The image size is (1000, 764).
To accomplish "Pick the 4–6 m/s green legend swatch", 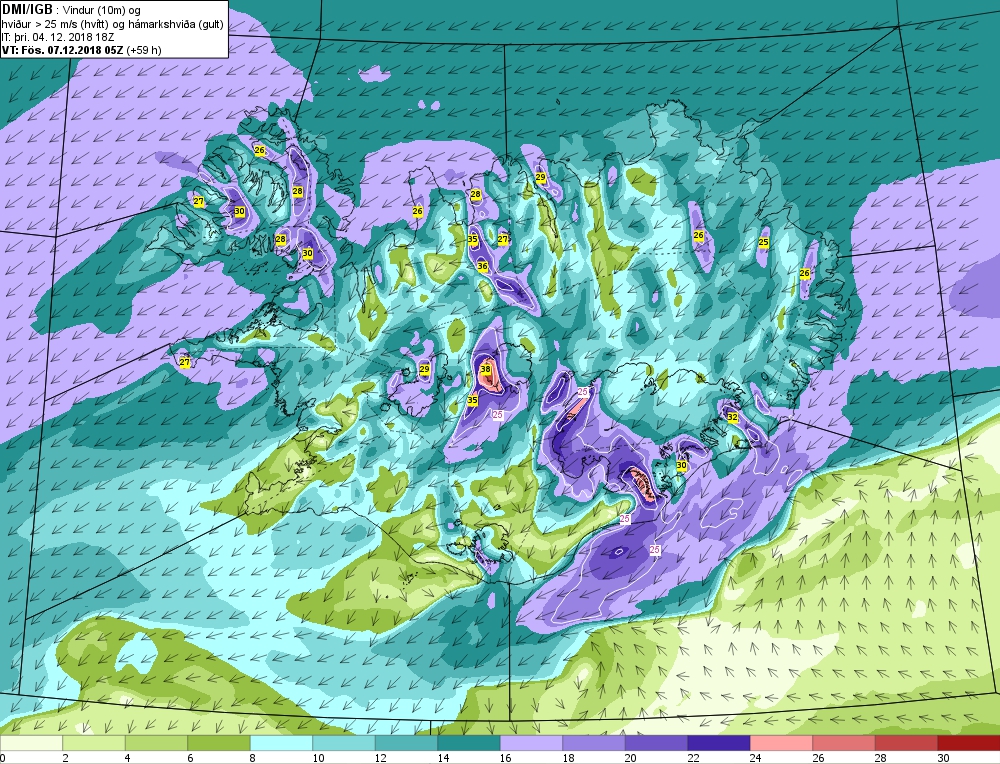I will (156, 743).
